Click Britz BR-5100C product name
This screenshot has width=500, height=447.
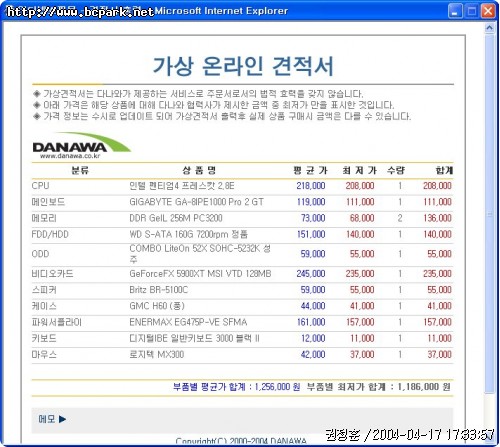(x=159, y=290)
